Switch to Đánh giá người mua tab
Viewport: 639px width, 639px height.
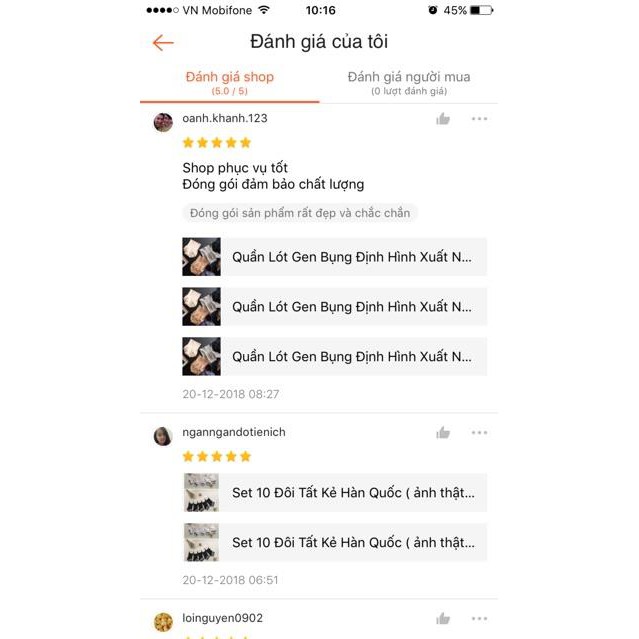pos(409,83)
